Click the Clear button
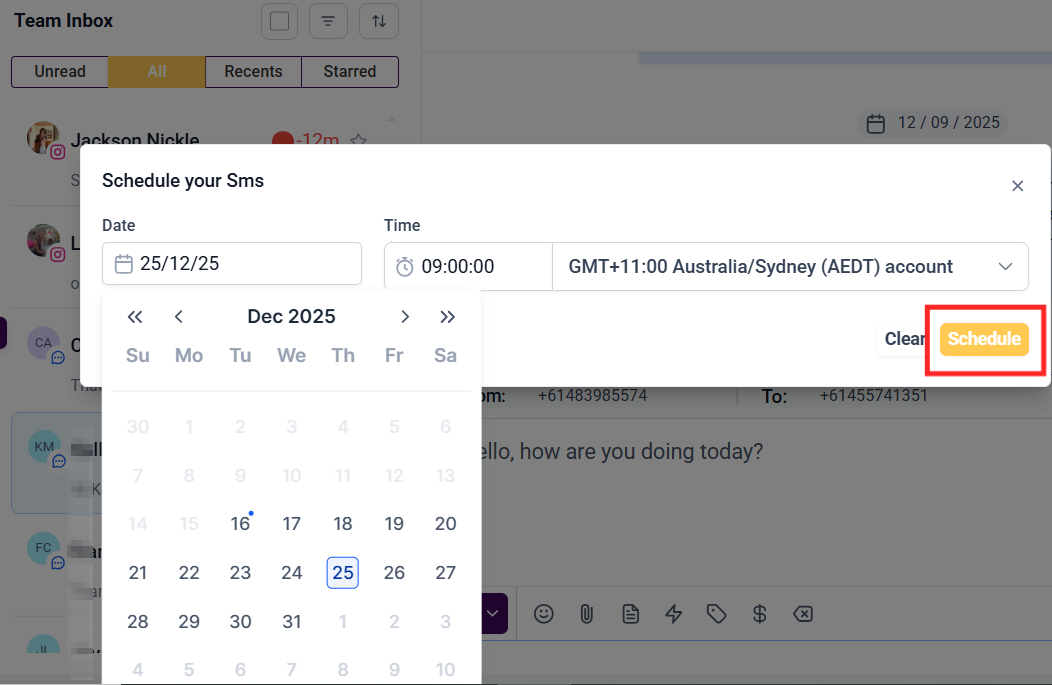Image resolution: width=1052 pixels, height=685 pixels. click(x=904, y=339)
